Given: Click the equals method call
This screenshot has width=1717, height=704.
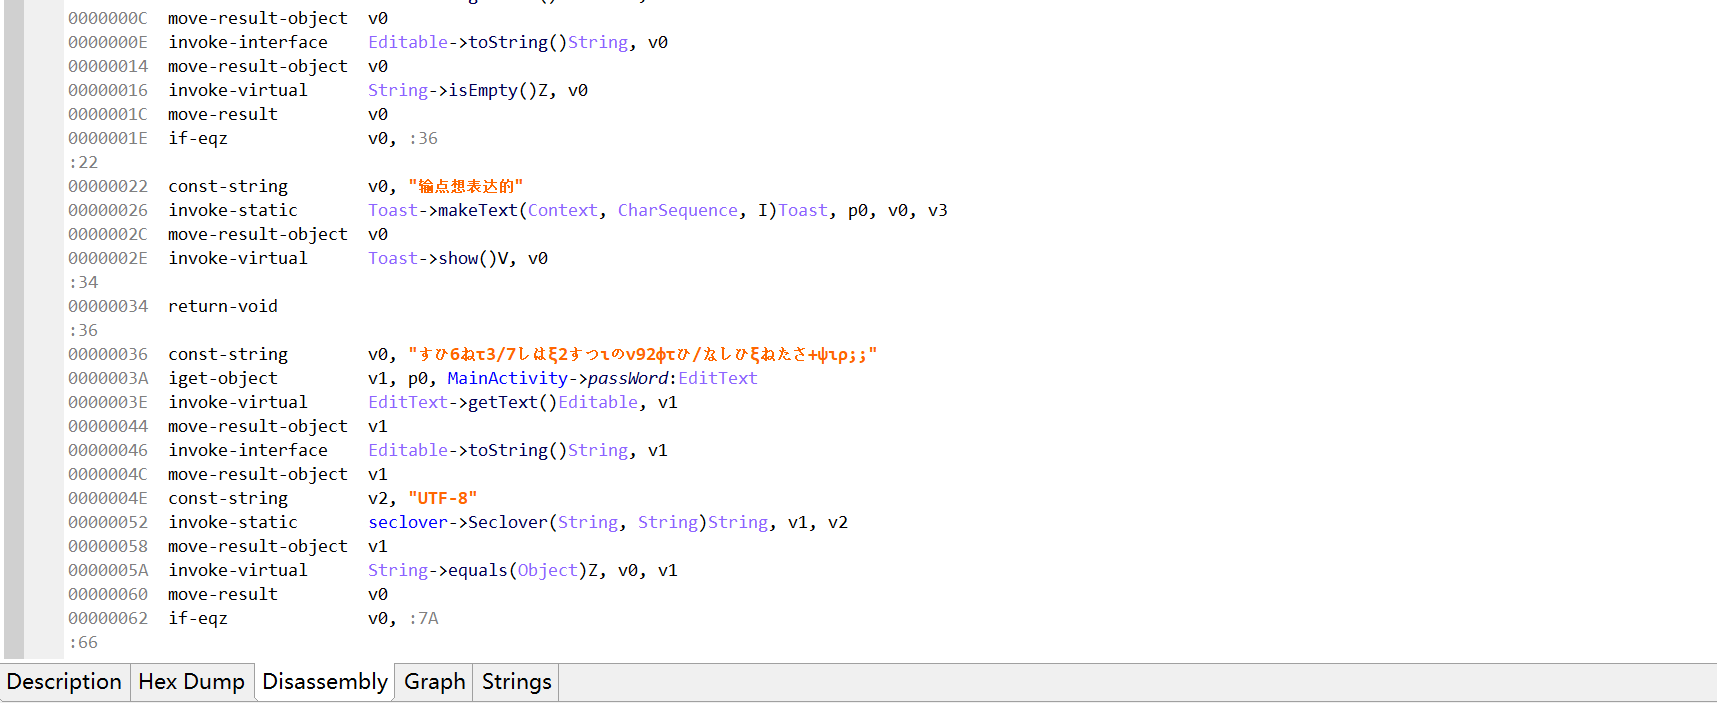Looking at the screenshot, I should coord(478,570).
